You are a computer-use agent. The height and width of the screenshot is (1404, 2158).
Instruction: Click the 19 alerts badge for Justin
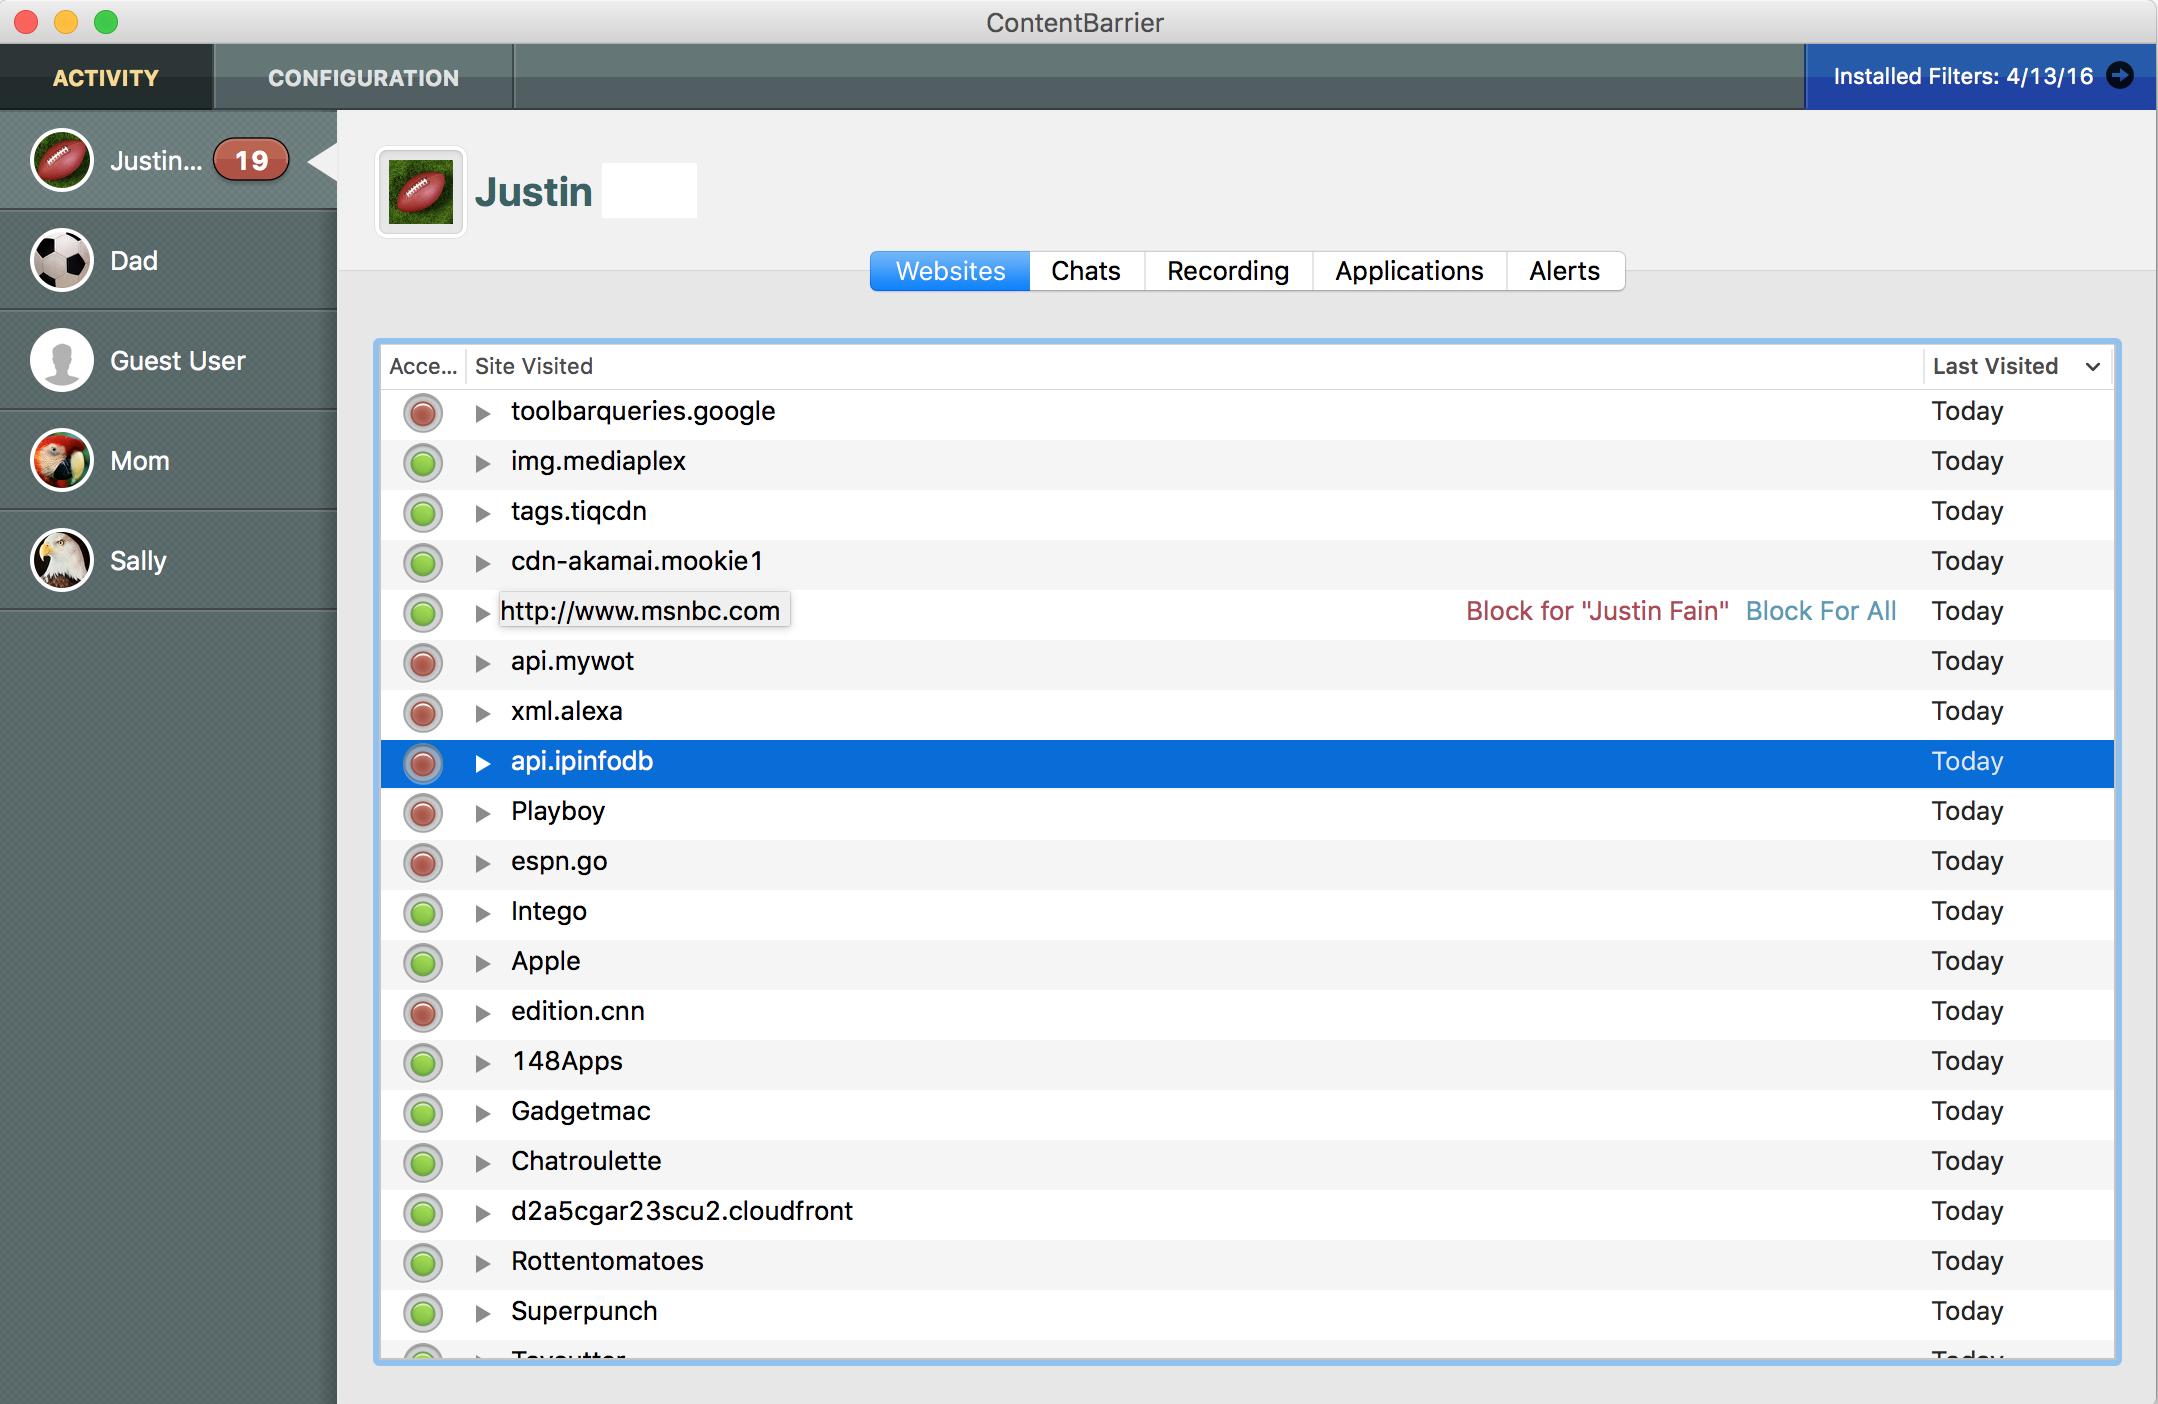[x=251, y=160]
